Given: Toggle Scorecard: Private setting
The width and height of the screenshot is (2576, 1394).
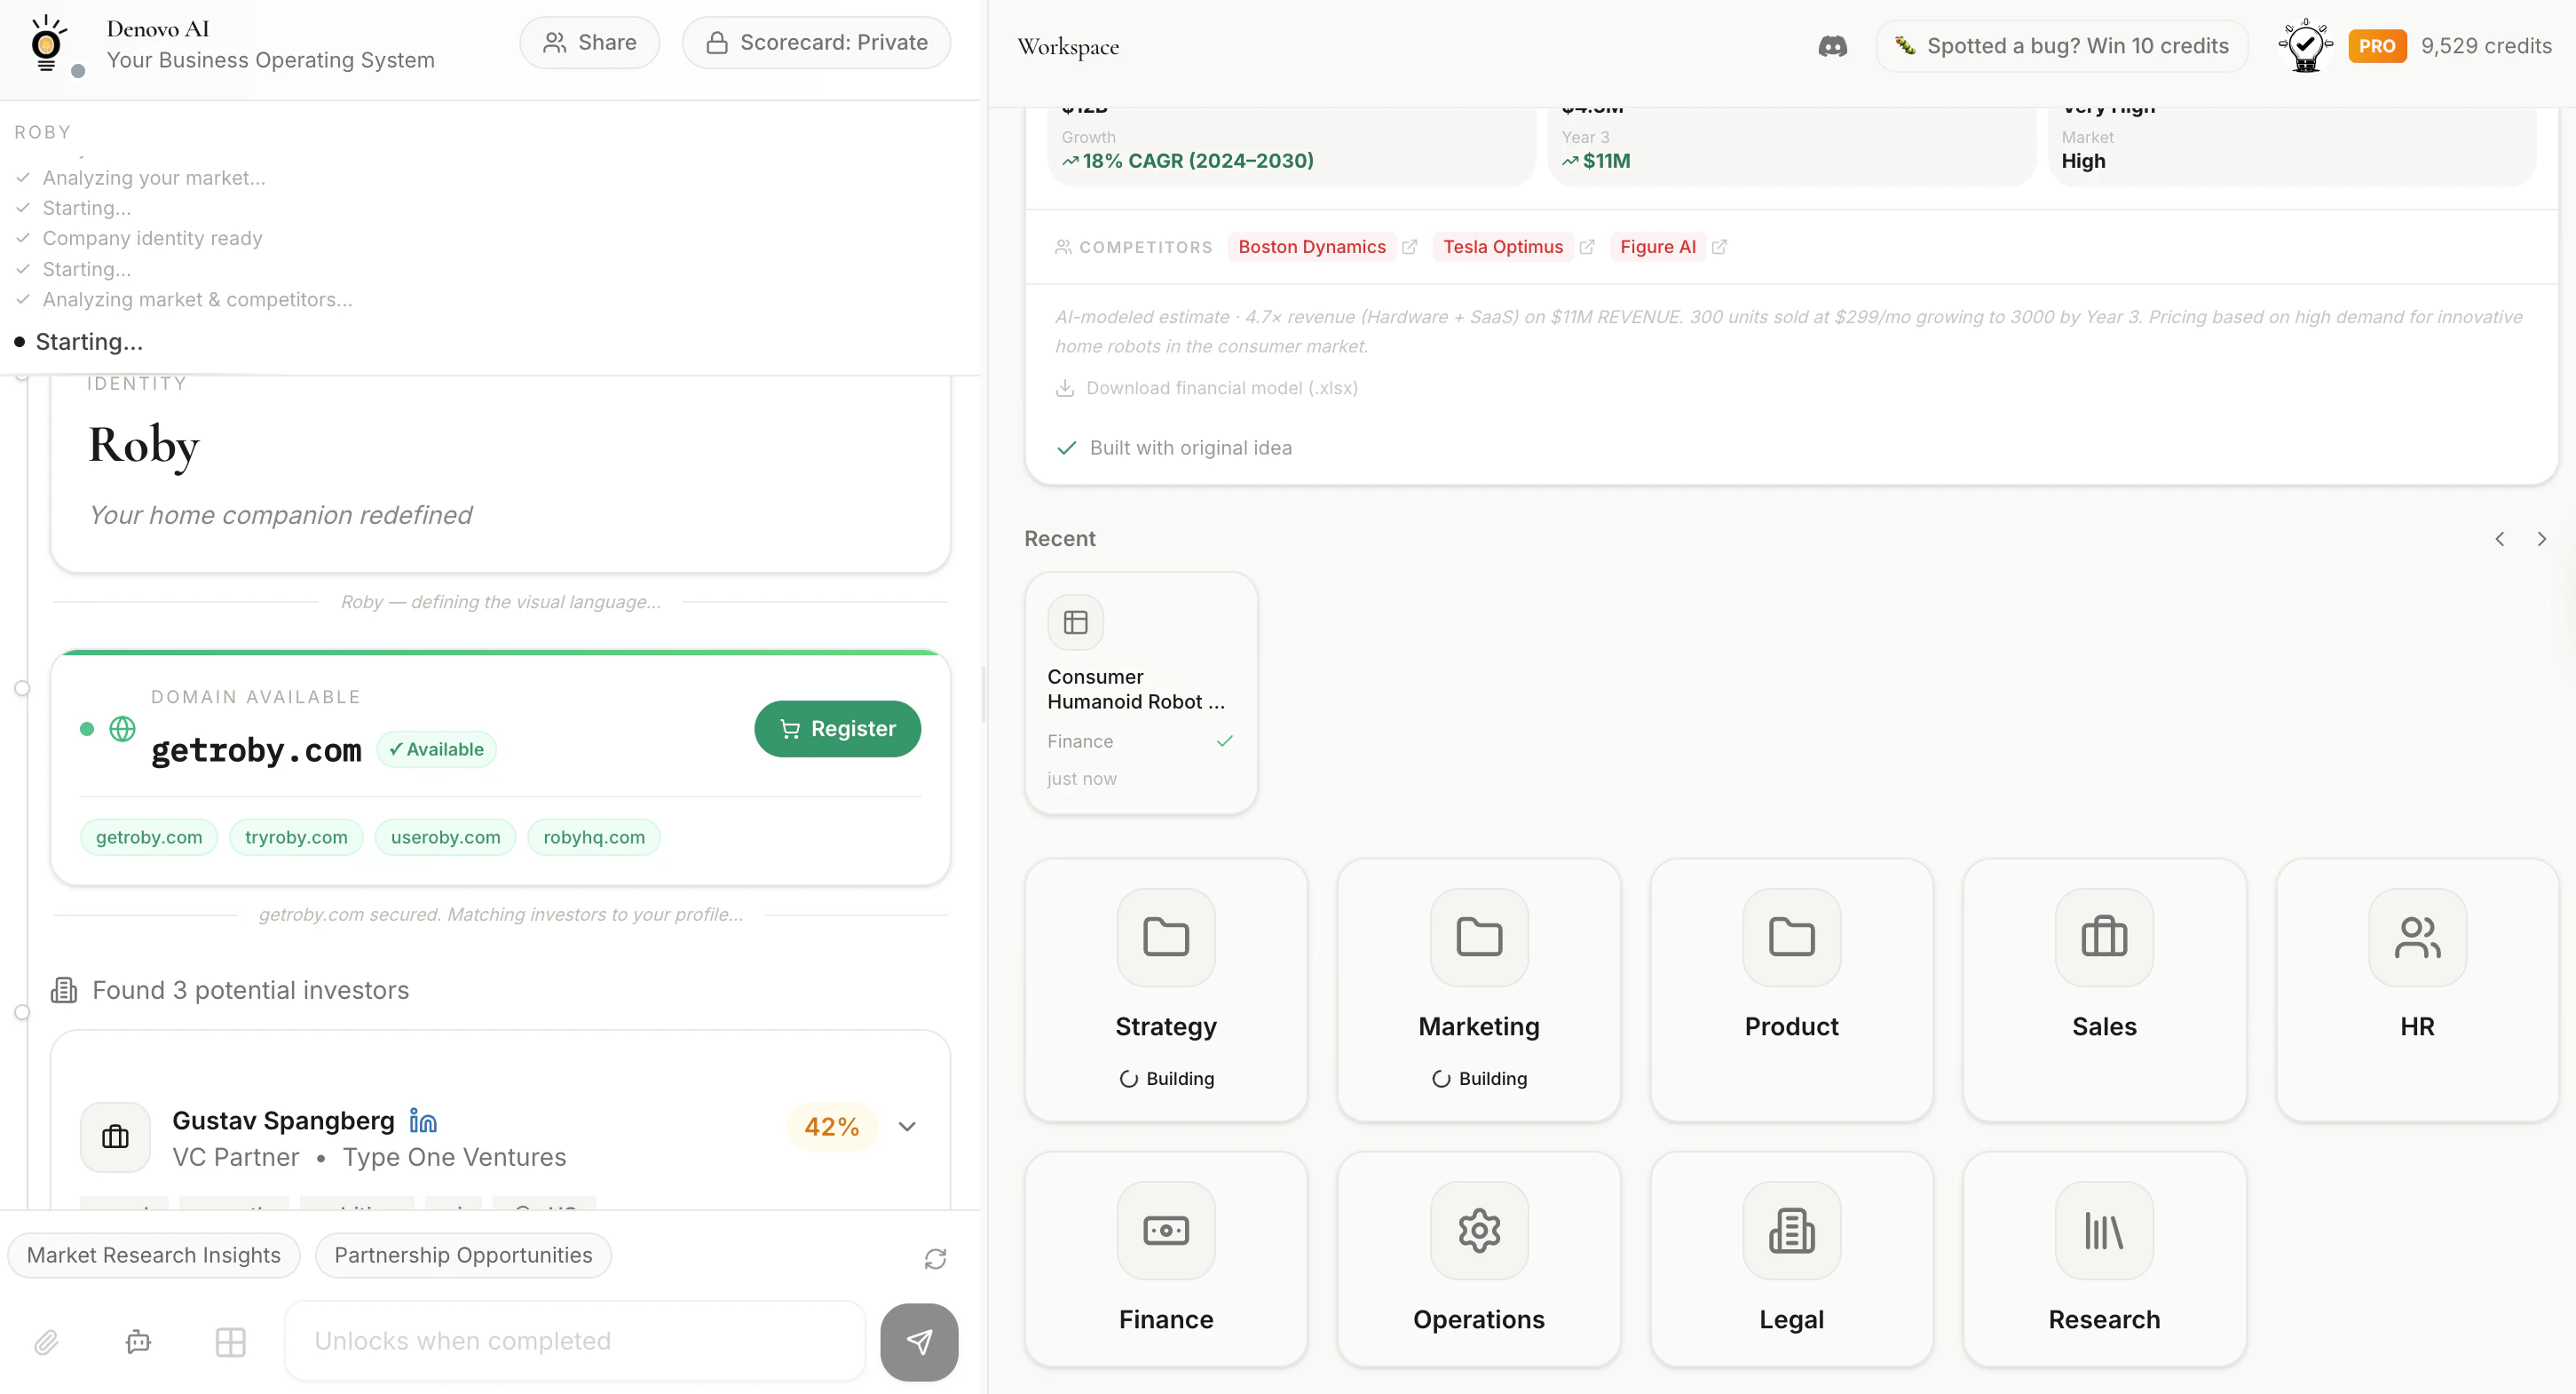Looking at the screenshot, I should pos(816,42).
